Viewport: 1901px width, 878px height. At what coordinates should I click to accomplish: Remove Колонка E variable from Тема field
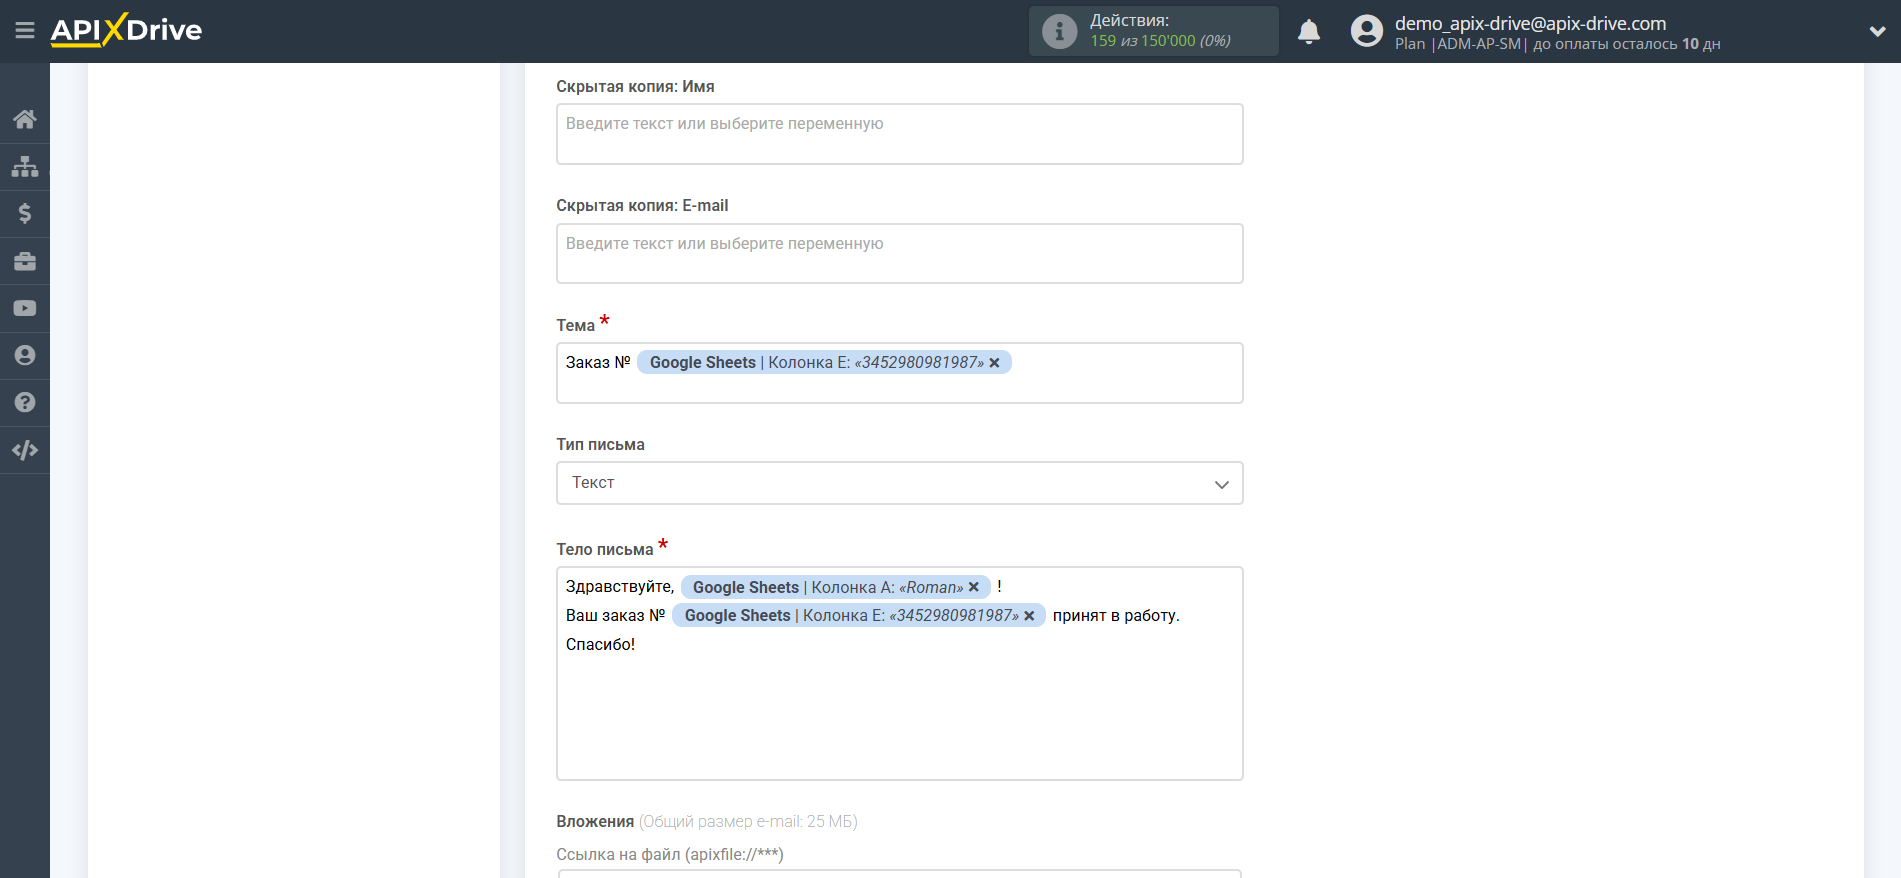pyautogui.click(x=994, y=363)
